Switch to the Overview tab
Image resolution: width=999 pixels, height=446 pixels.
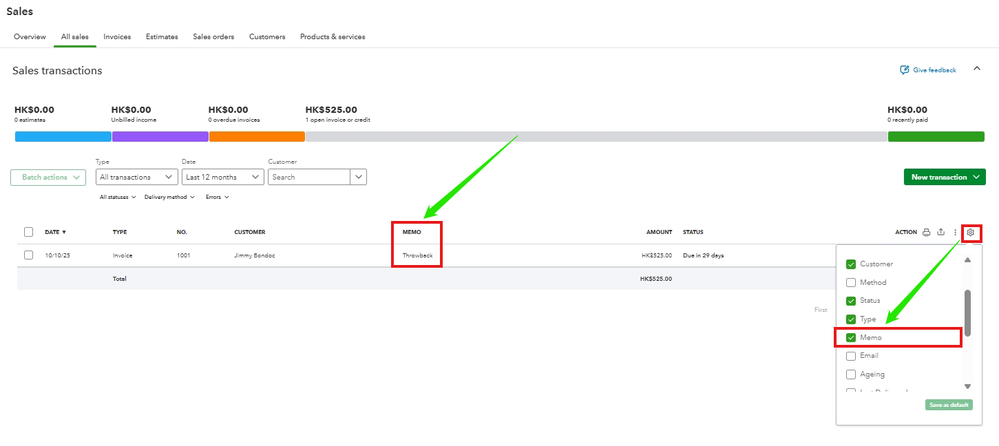click(x=30, y=37)
